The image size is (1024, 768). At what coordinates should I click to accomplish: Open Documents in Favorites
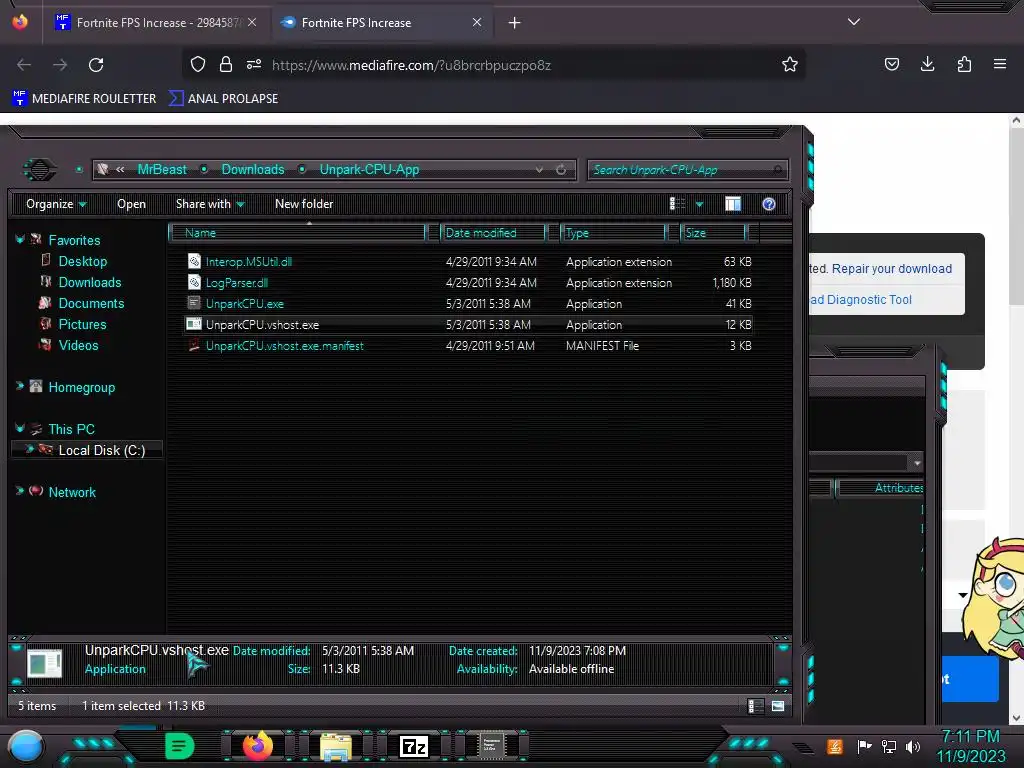[91, 303]
